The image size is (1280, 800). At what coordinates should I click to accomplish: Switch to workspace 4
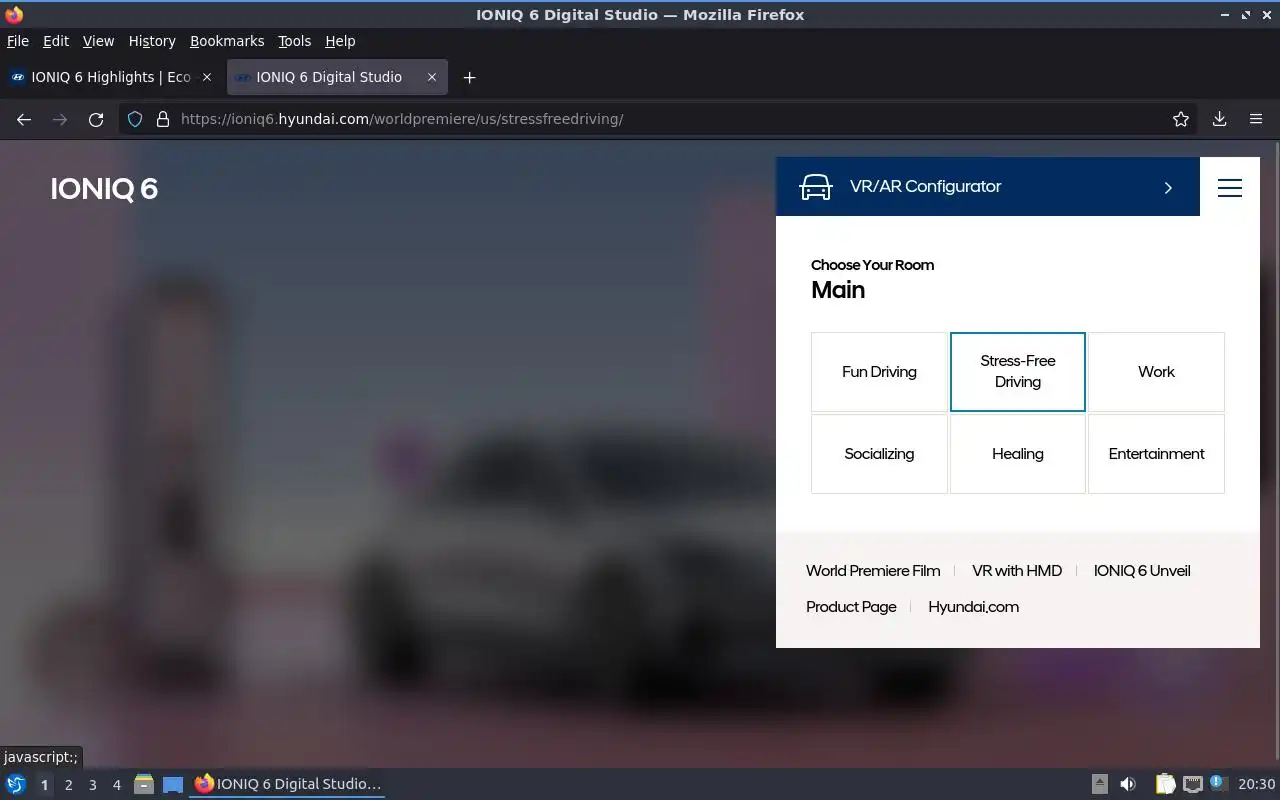click(x=116, y=785)
